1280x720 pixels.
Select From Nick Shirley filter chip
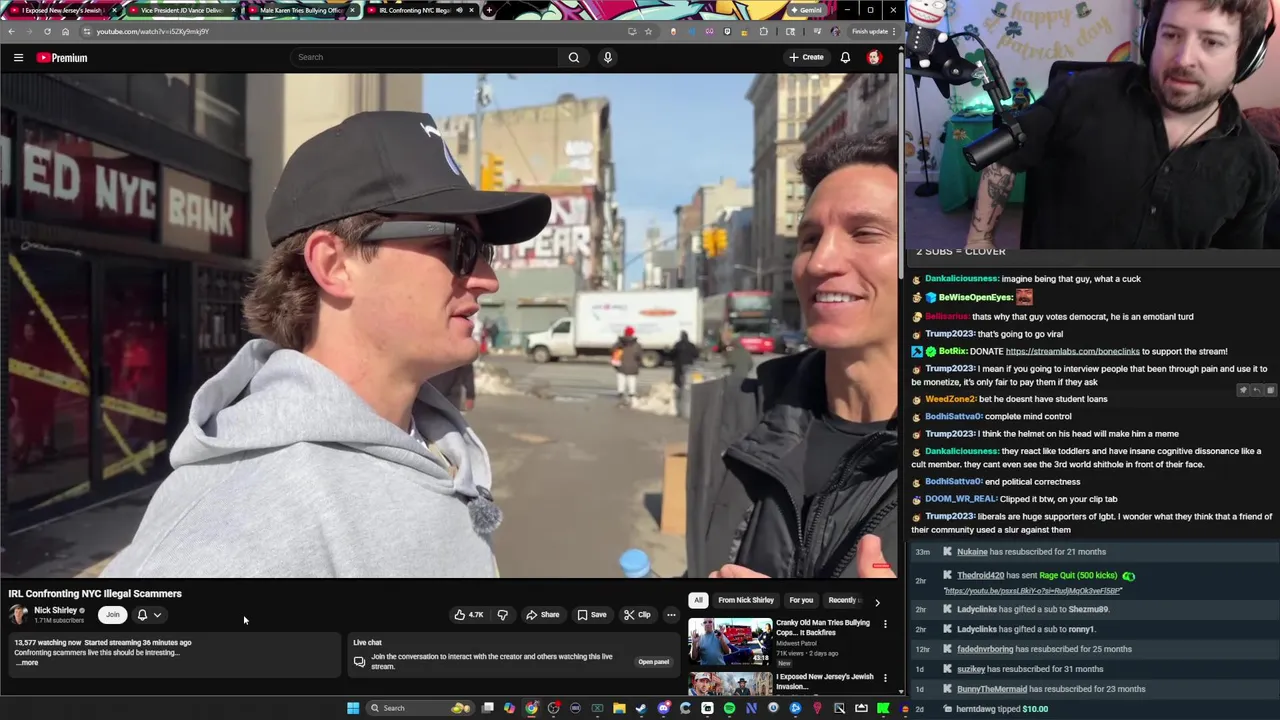(746, 600)
